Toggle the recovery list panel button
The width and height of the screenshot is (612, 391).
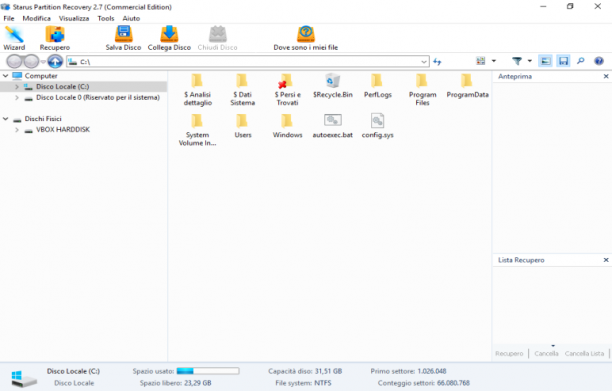[x=563, y=61]
